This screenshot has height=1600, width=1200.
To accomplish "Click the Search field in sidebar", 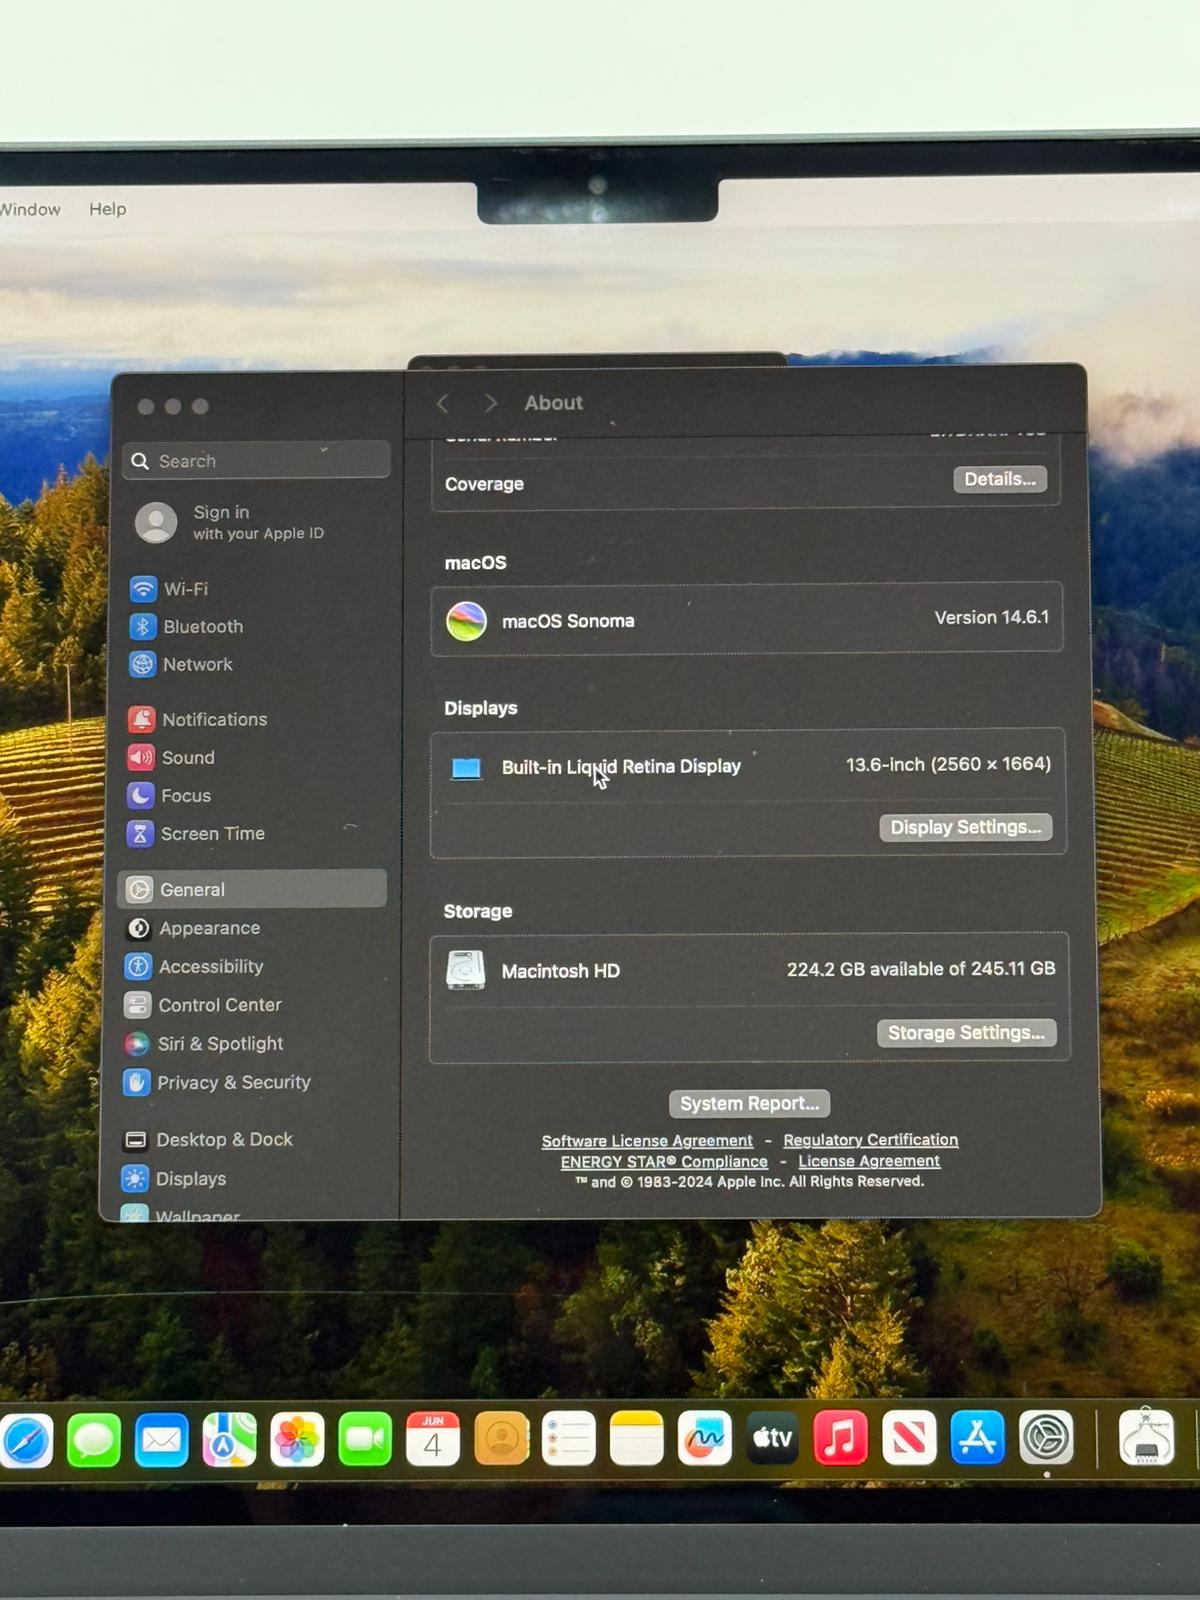I will (256, 460).
